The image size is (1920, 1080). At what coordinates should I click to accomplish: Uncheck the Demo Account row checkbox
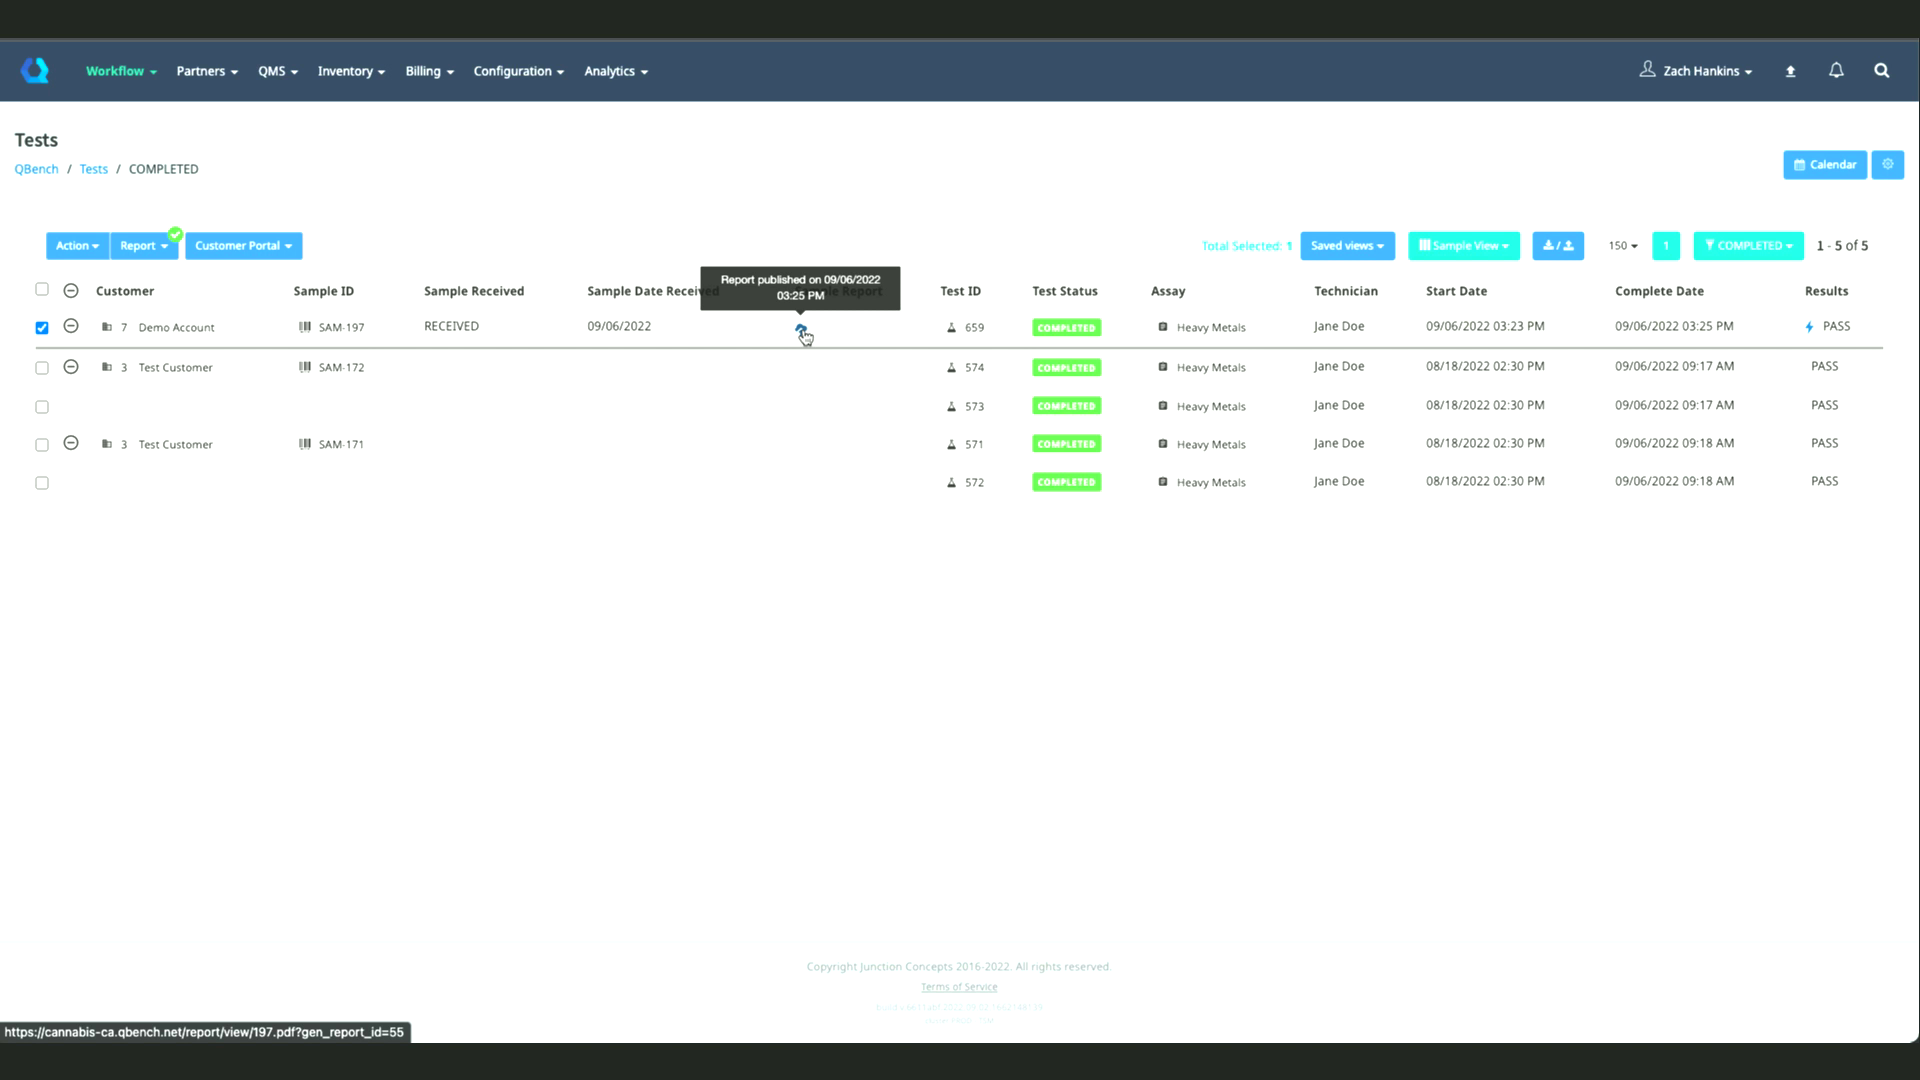(x=42, y=327)
